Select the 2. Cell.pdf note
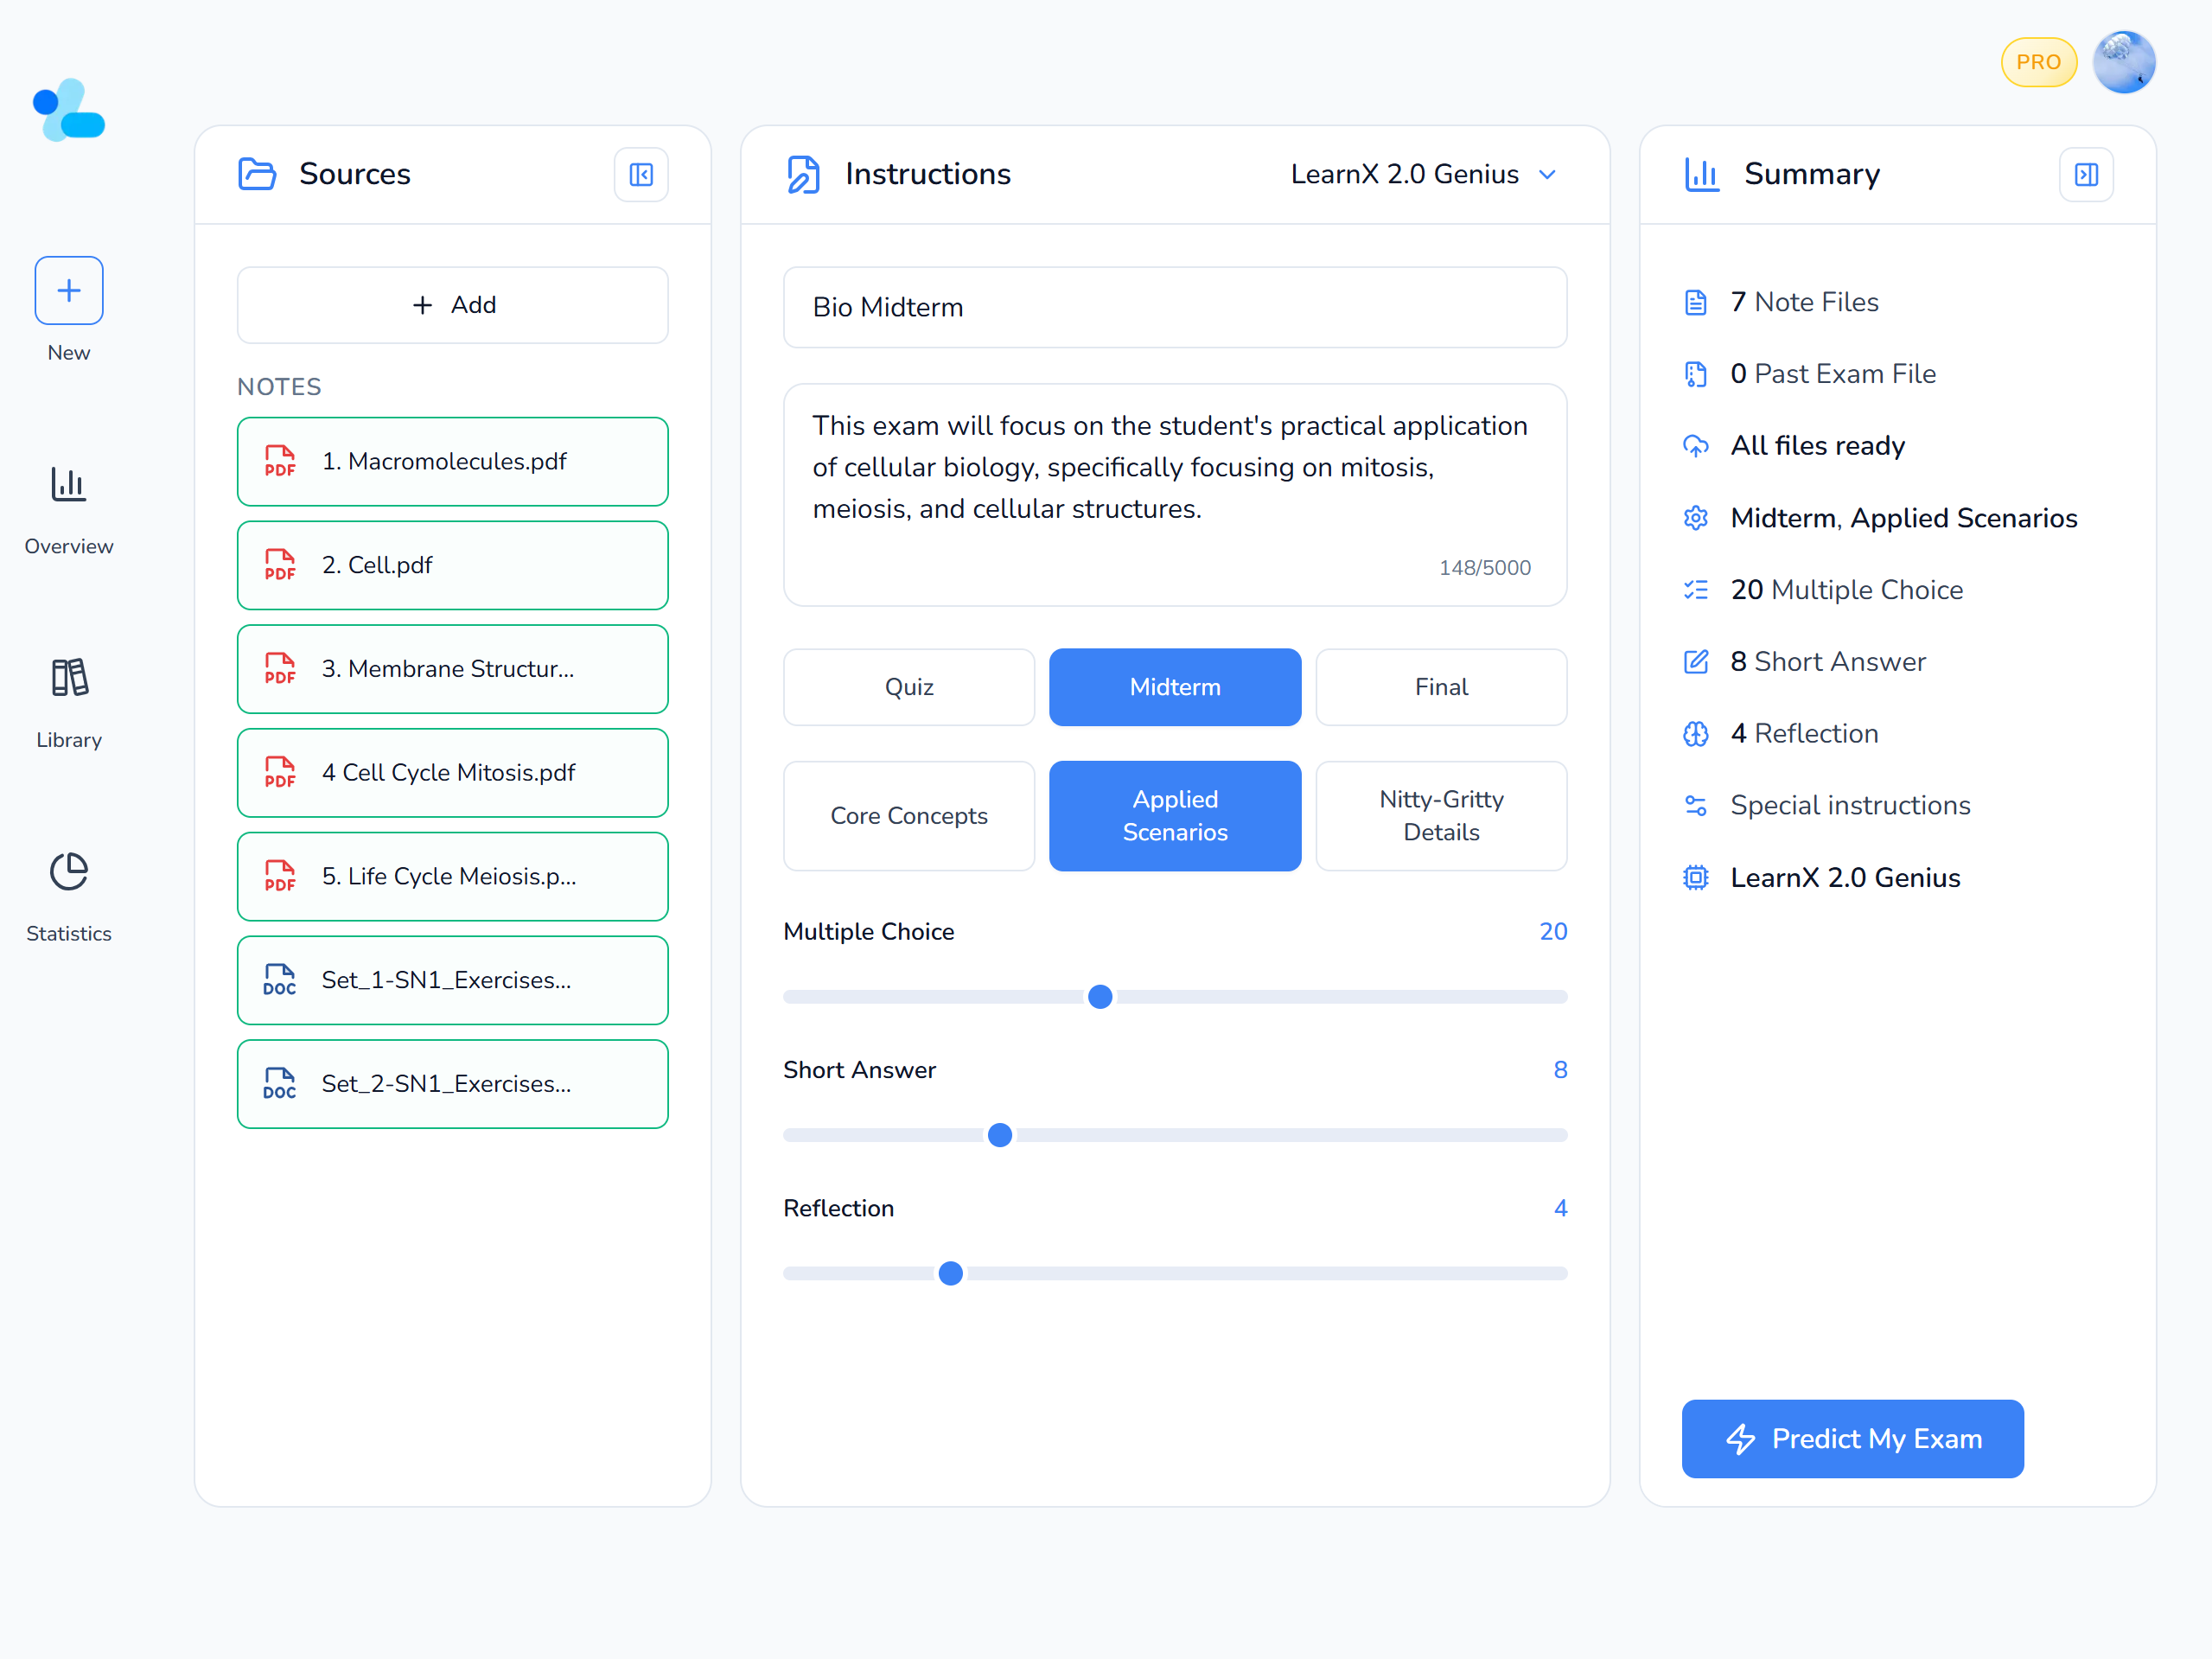This screenshot has height=1659, width=2212. point(452,566)
